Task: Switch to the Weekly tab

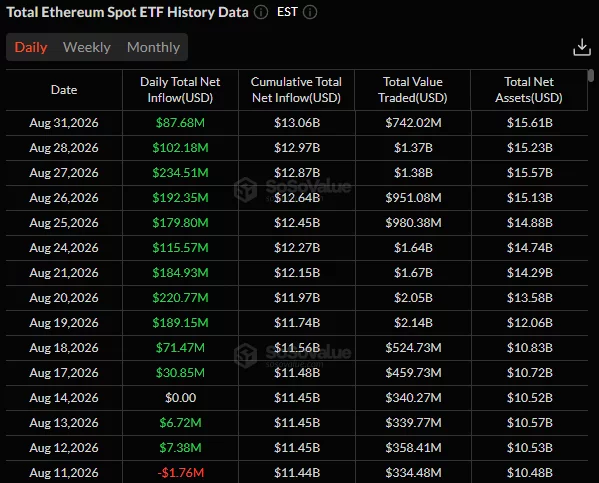Action: pos(87,47)
